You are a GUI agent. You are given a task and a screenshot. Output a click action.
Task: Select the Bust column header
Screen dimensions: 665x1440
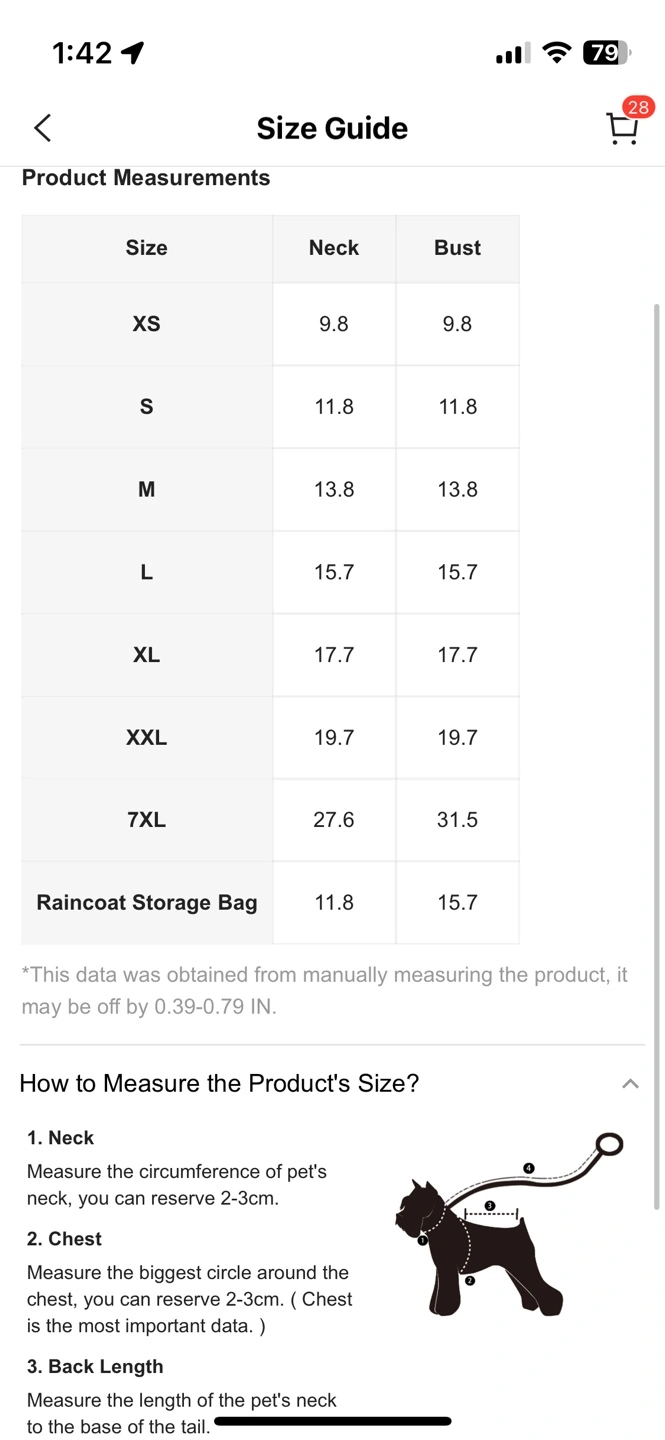(457, 248)
